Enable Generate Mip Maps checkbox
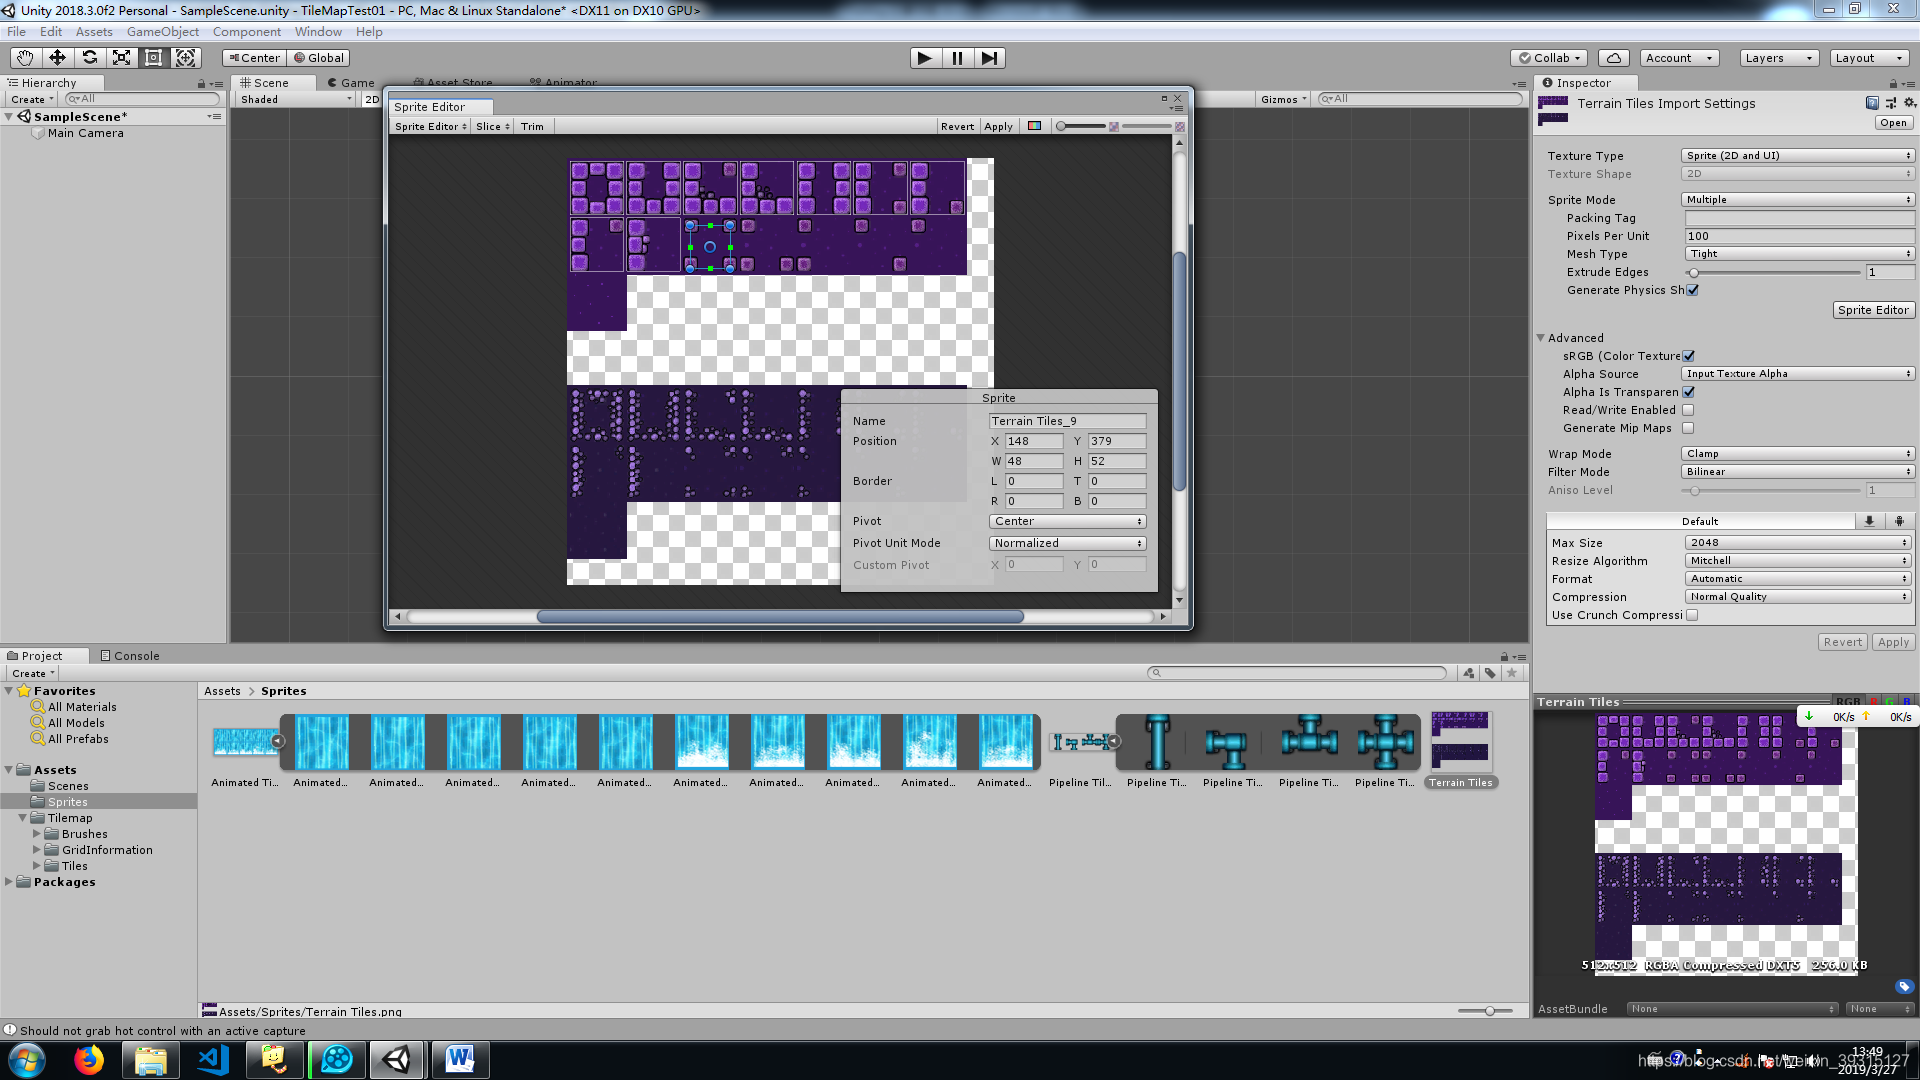This screenshot has width=1920, height=1080. 1688,428
